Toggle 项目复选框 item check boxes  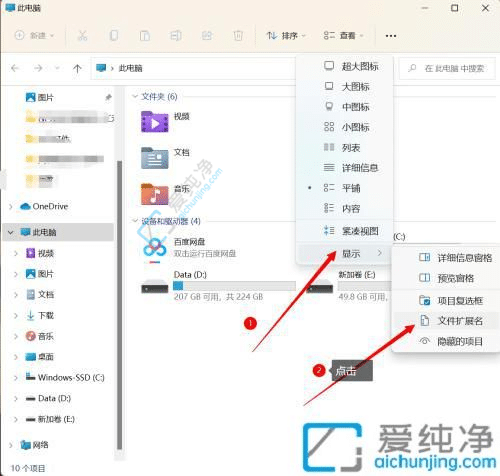[x=446, y=301]
